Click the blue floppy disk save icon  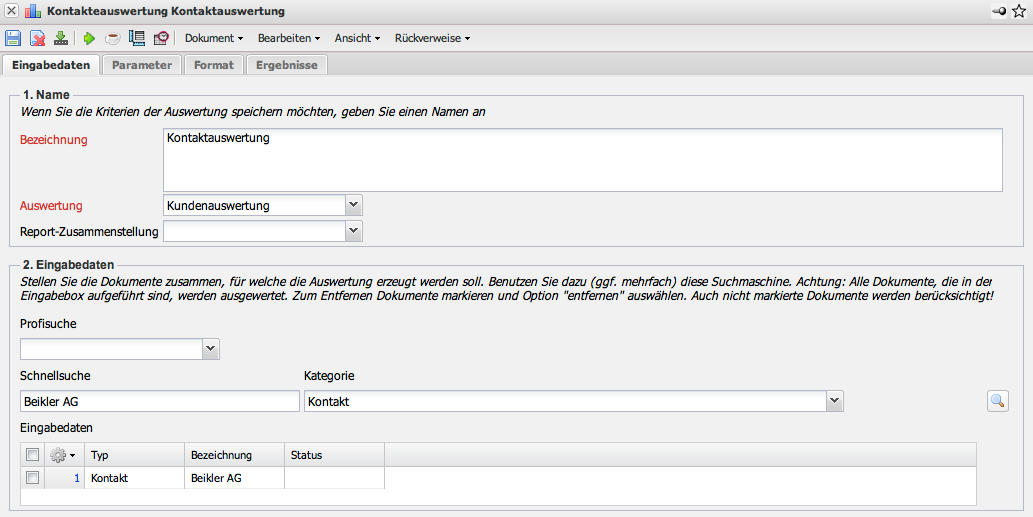click(13, 38)
